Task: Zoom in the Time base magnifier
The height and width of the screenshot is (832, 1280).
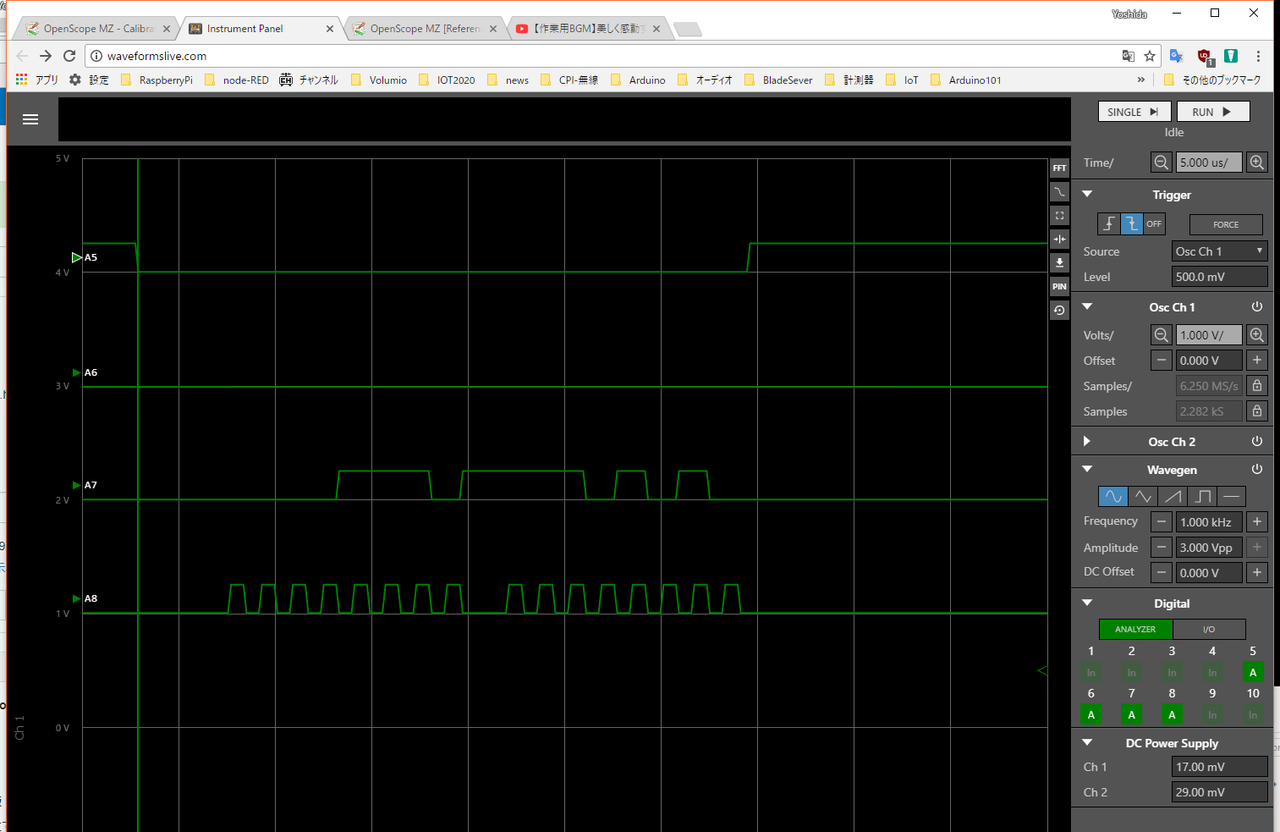Action: click(x=1257, y=162)
